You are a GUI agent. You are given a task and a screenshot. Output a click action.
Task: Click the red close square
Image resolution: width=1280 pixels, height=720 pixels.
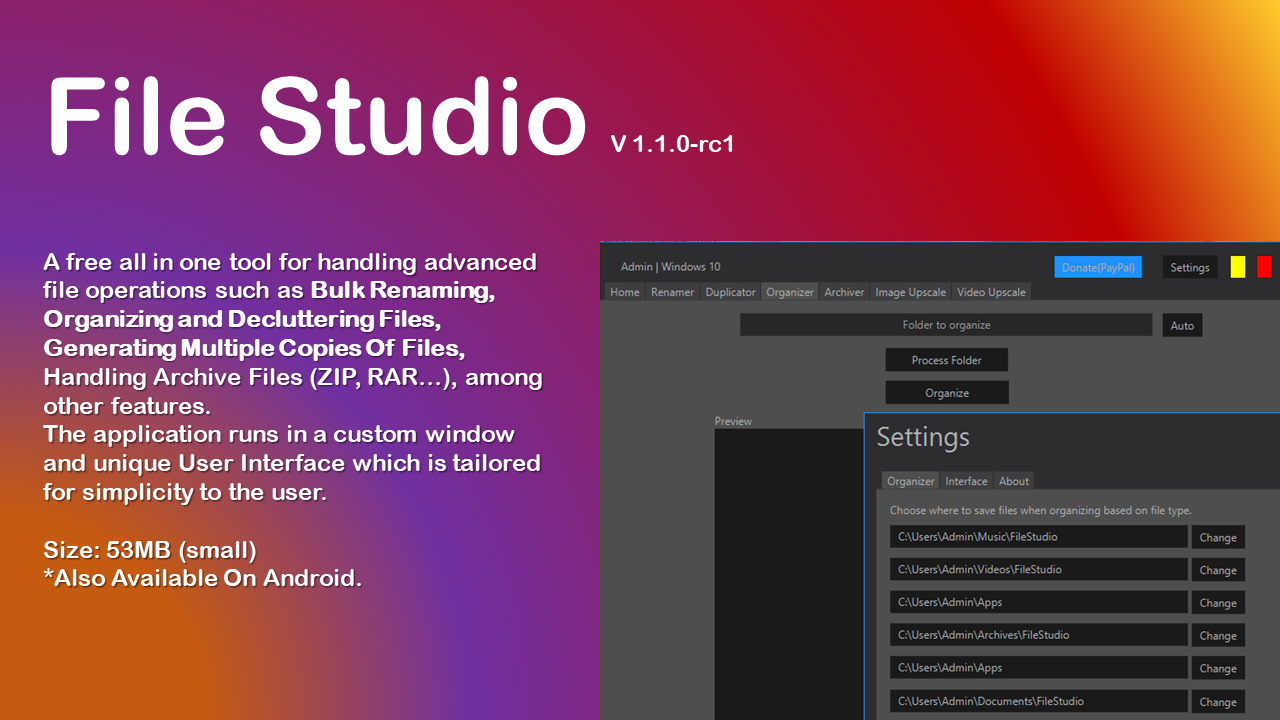(1264, 267)
